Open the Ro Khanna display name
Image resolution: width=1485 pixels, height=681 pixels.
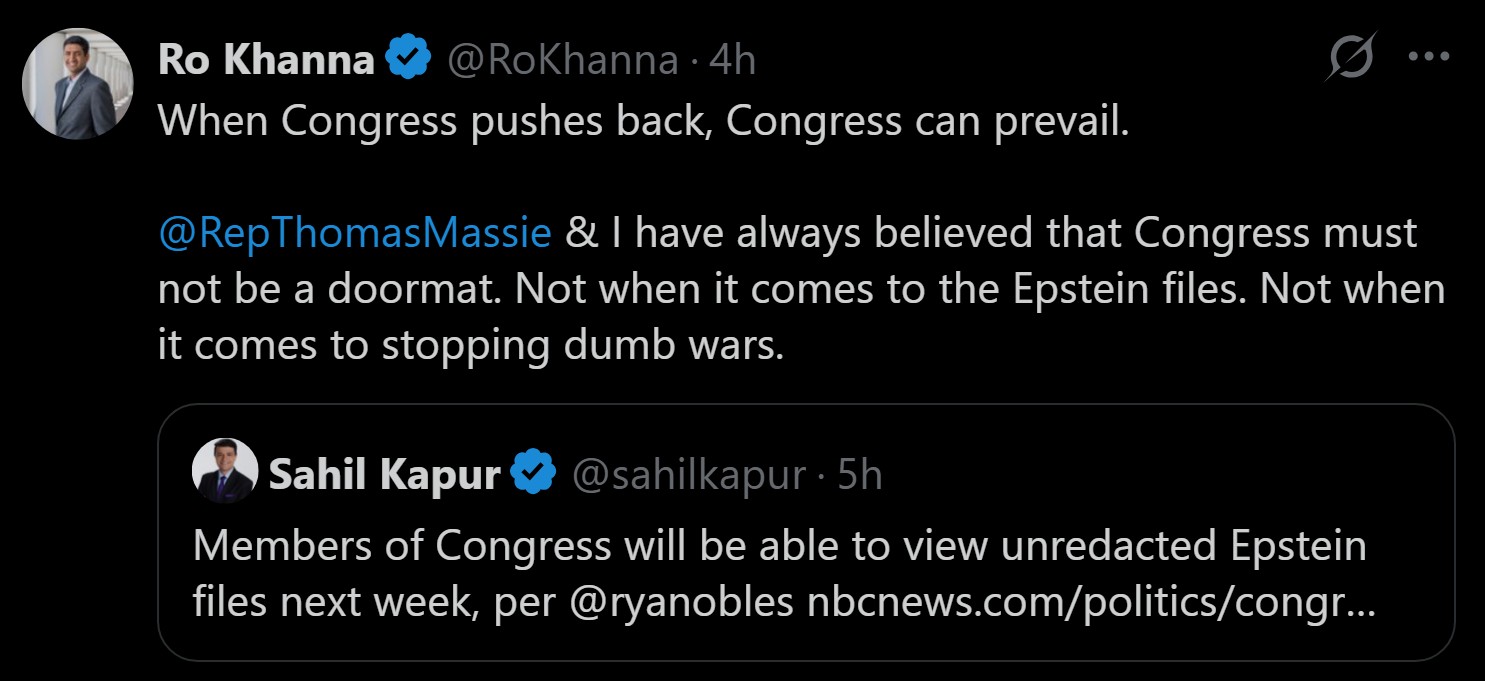pos(265,61)
